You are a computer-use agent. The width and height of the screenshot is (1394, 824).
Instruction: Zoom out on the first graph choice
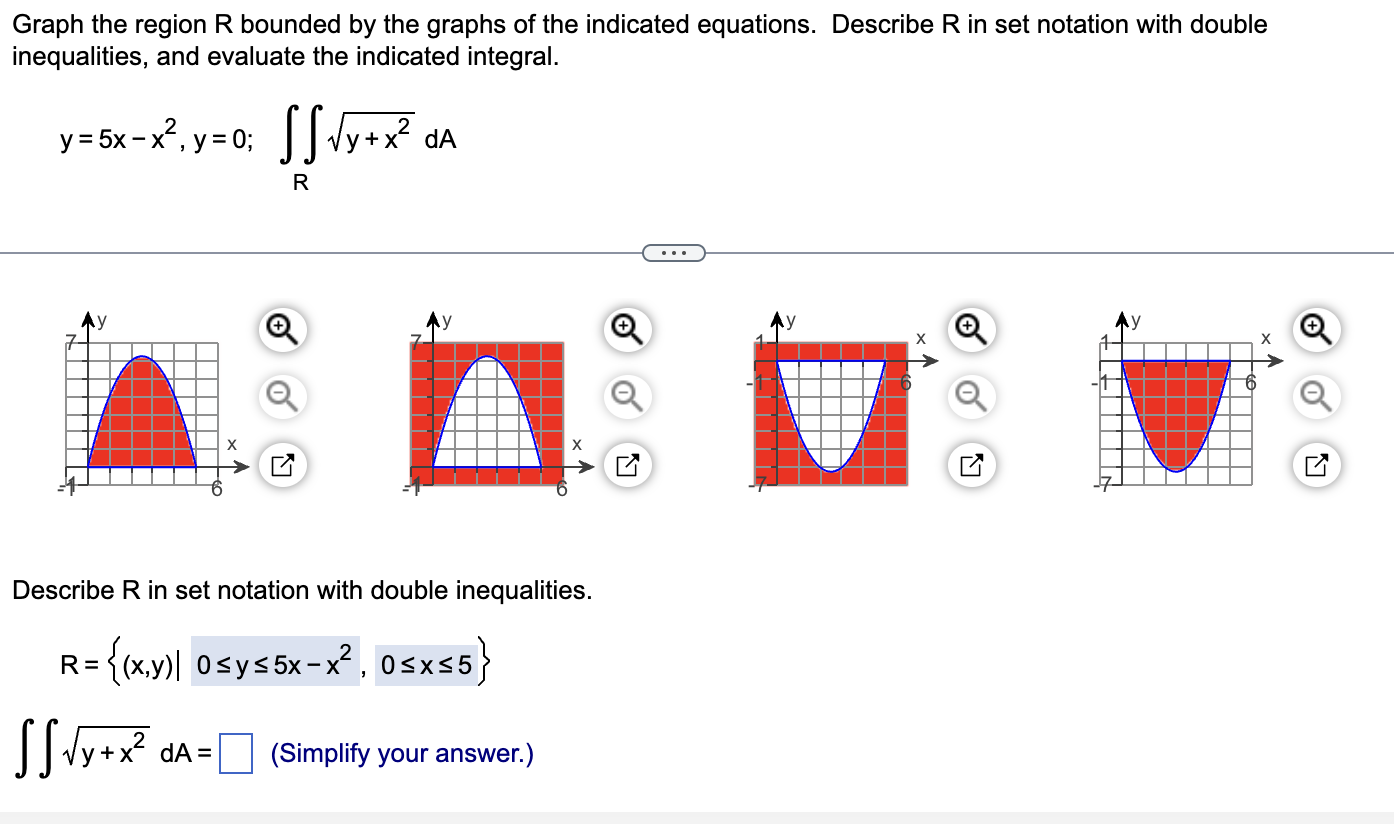tap(280, 396)
